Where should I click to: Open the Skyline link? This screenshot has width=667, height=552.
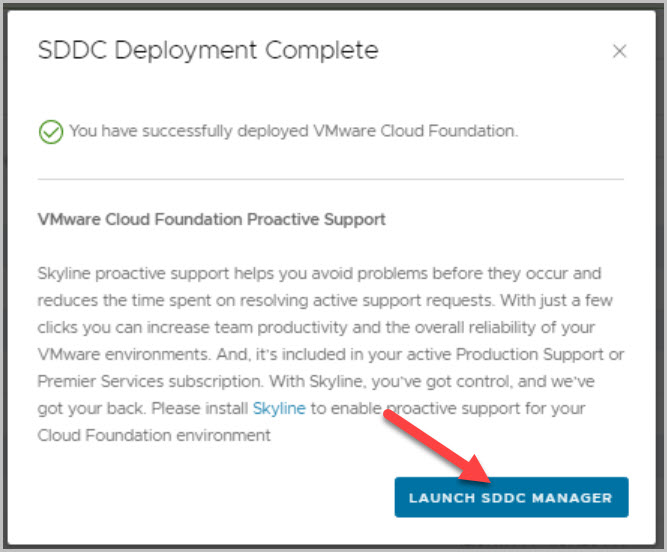click(x=279, y=409)
